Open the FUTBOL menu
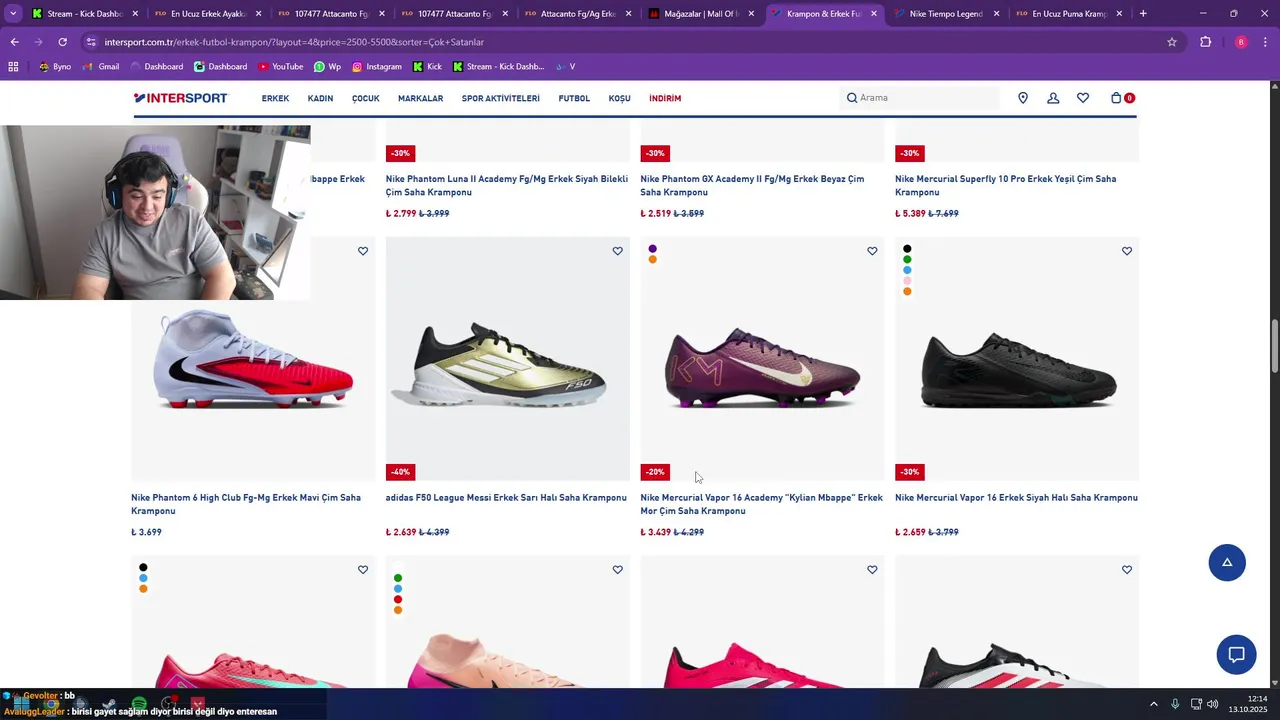The height and width of the screenshot is (720, 1280). pos(574,99)
